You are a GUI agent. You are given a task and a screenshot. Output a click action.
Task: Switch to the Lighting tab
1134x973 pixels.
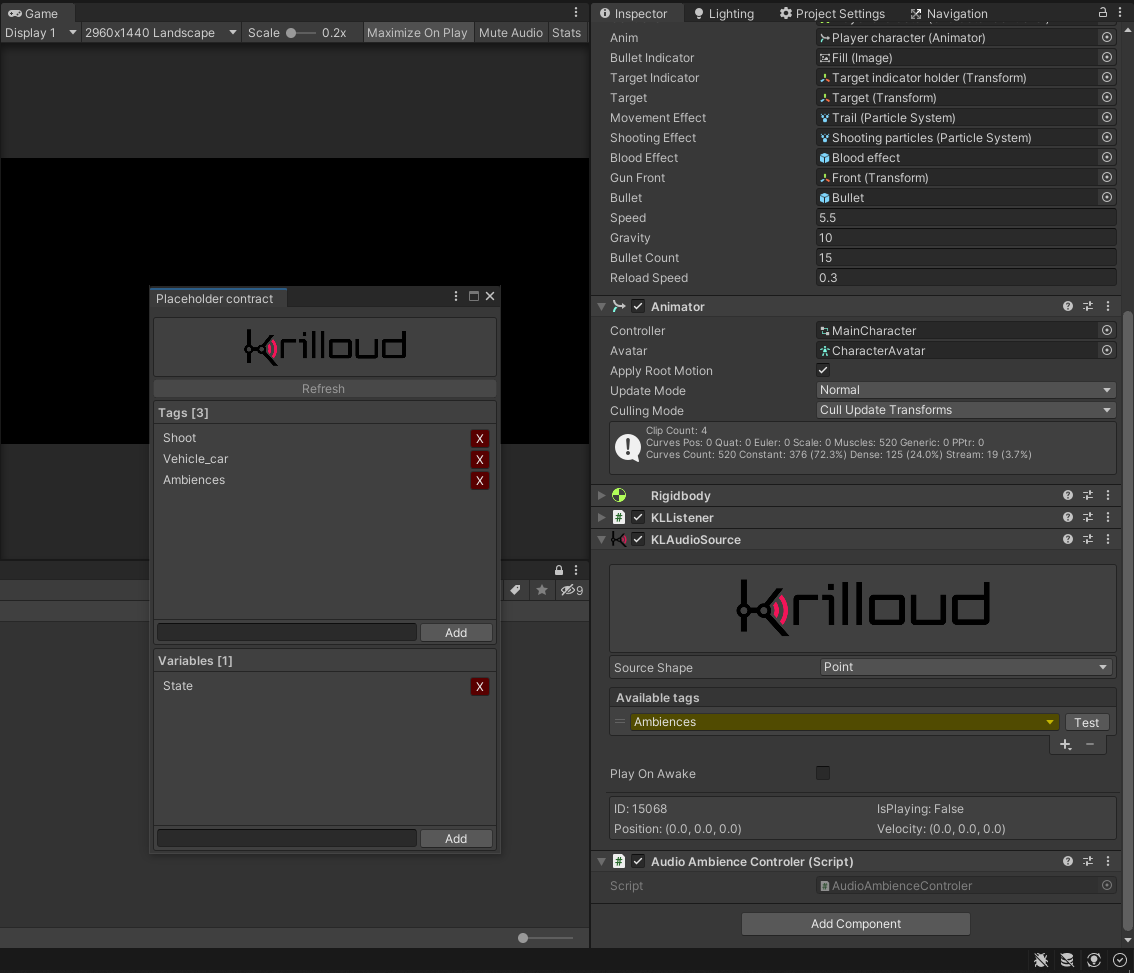coord(723,13)
